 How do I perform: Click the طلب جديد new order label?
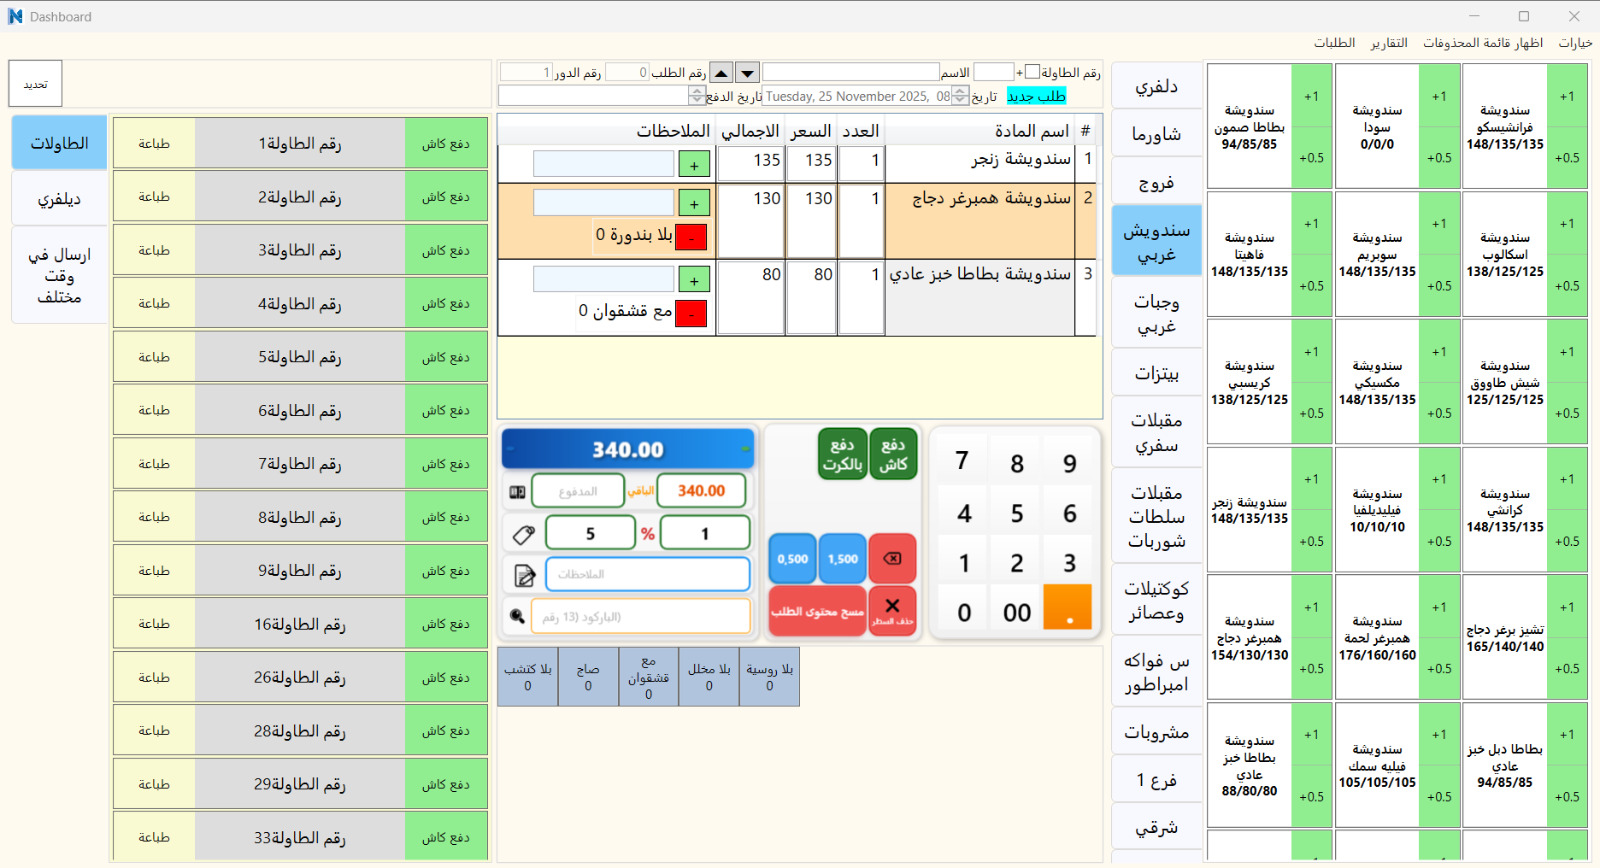pyautogui.click(x=1036, y=96)
